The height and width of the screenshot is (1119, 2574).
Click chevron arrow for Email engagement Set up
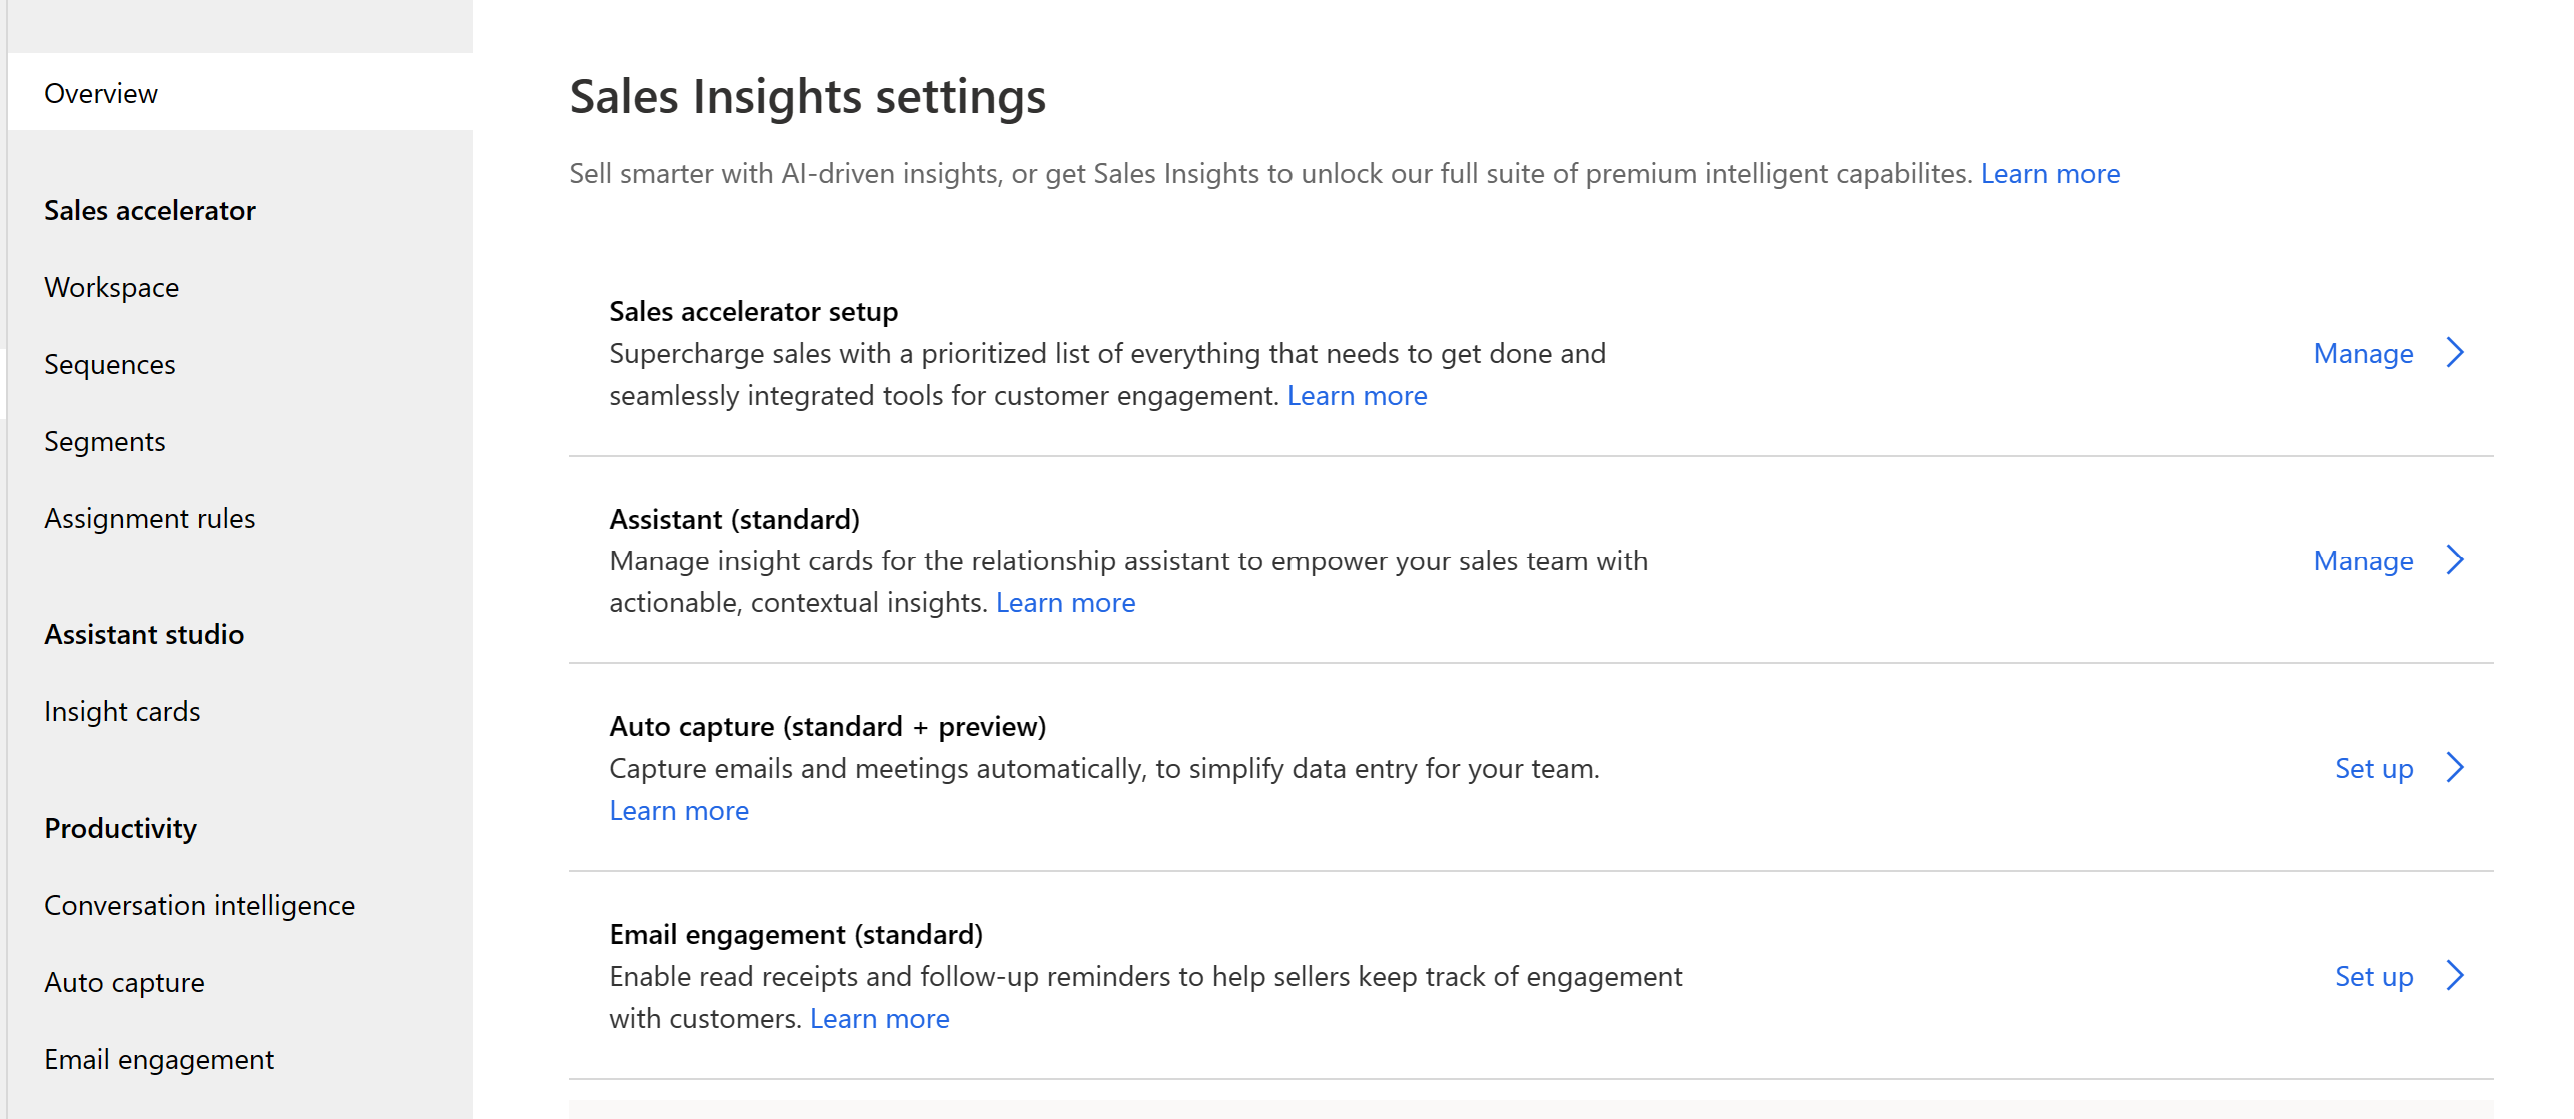coord(2455,975)
